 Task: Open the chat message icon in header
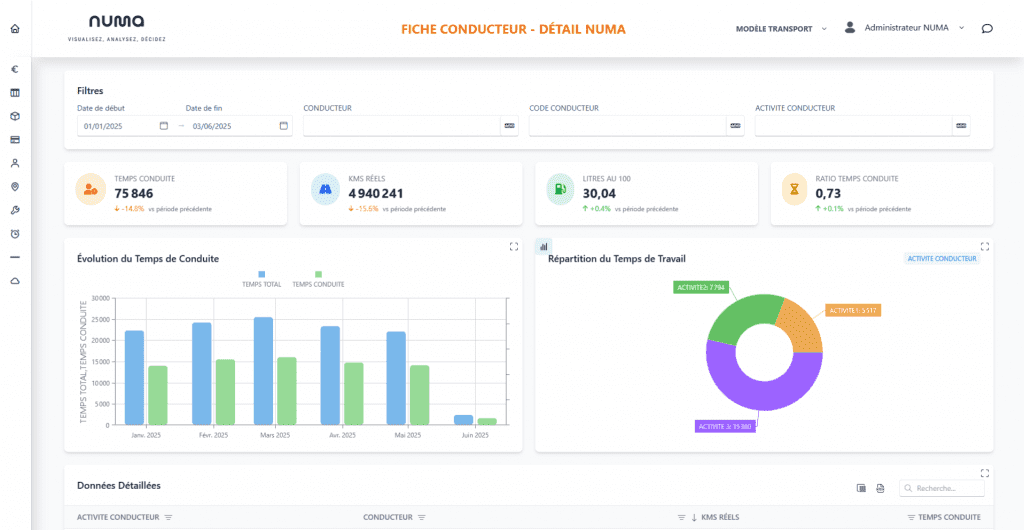pyautogui.click(x=987, y=28)
